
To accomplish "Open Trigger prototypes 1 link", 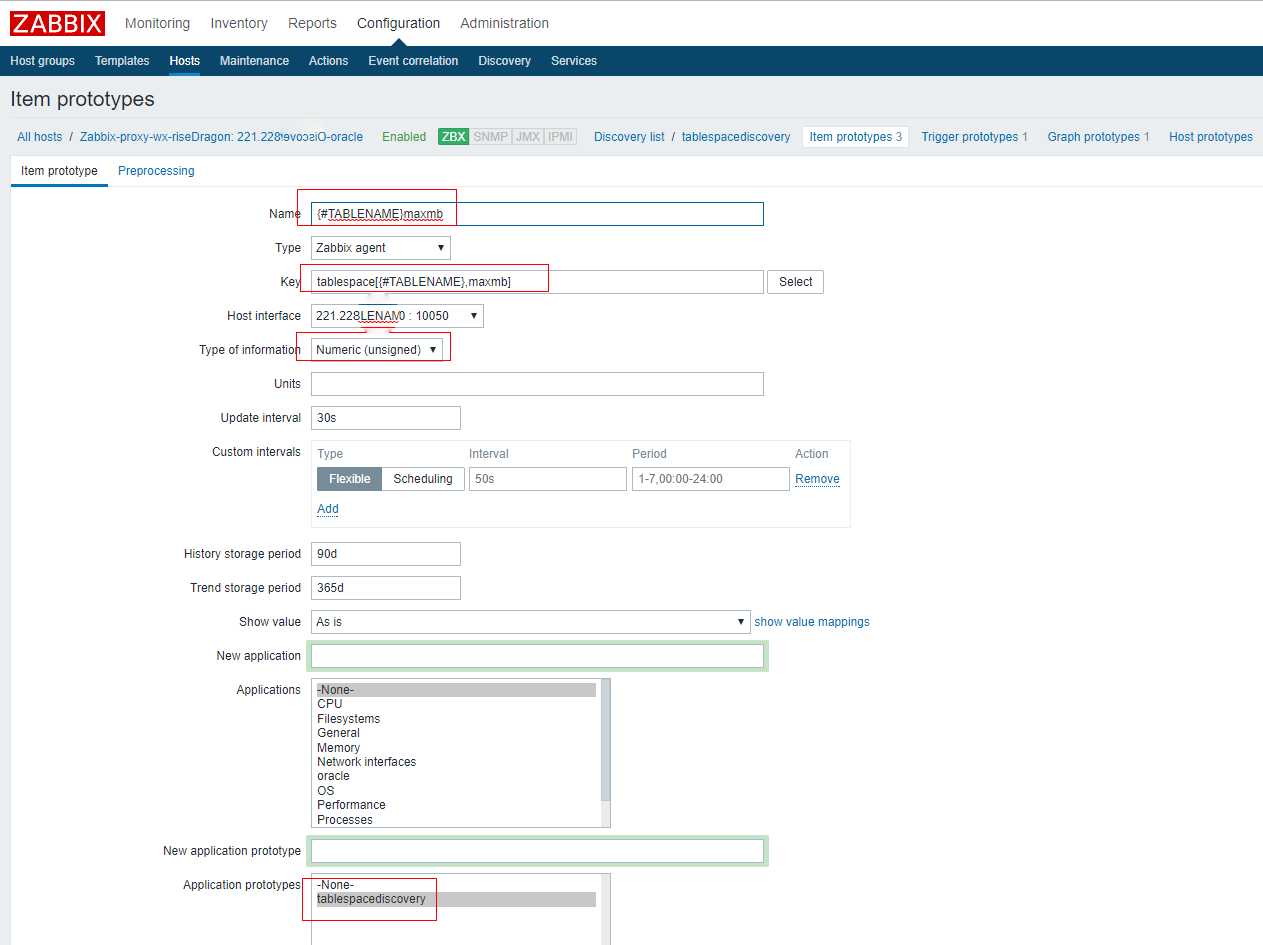I will (974, 137).
